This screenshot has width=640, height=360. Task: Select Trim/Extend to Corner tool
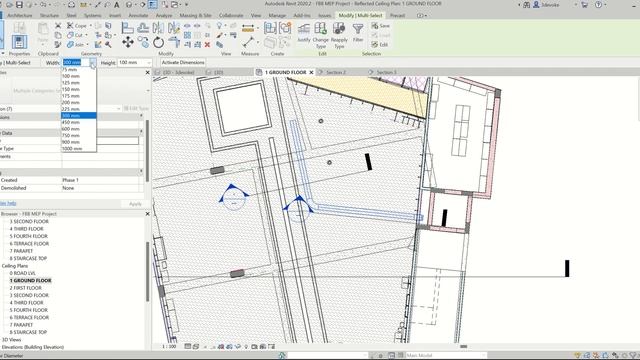coord(174,42)
